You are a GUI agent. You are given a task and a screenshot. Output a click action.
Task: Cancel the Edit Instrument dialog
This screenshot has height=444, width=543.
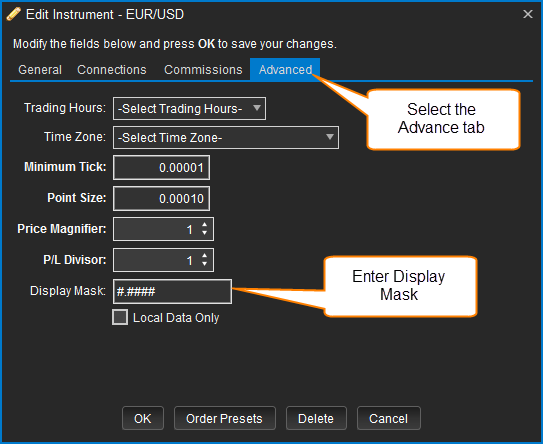pyautogui.click(x=389, y=418)
